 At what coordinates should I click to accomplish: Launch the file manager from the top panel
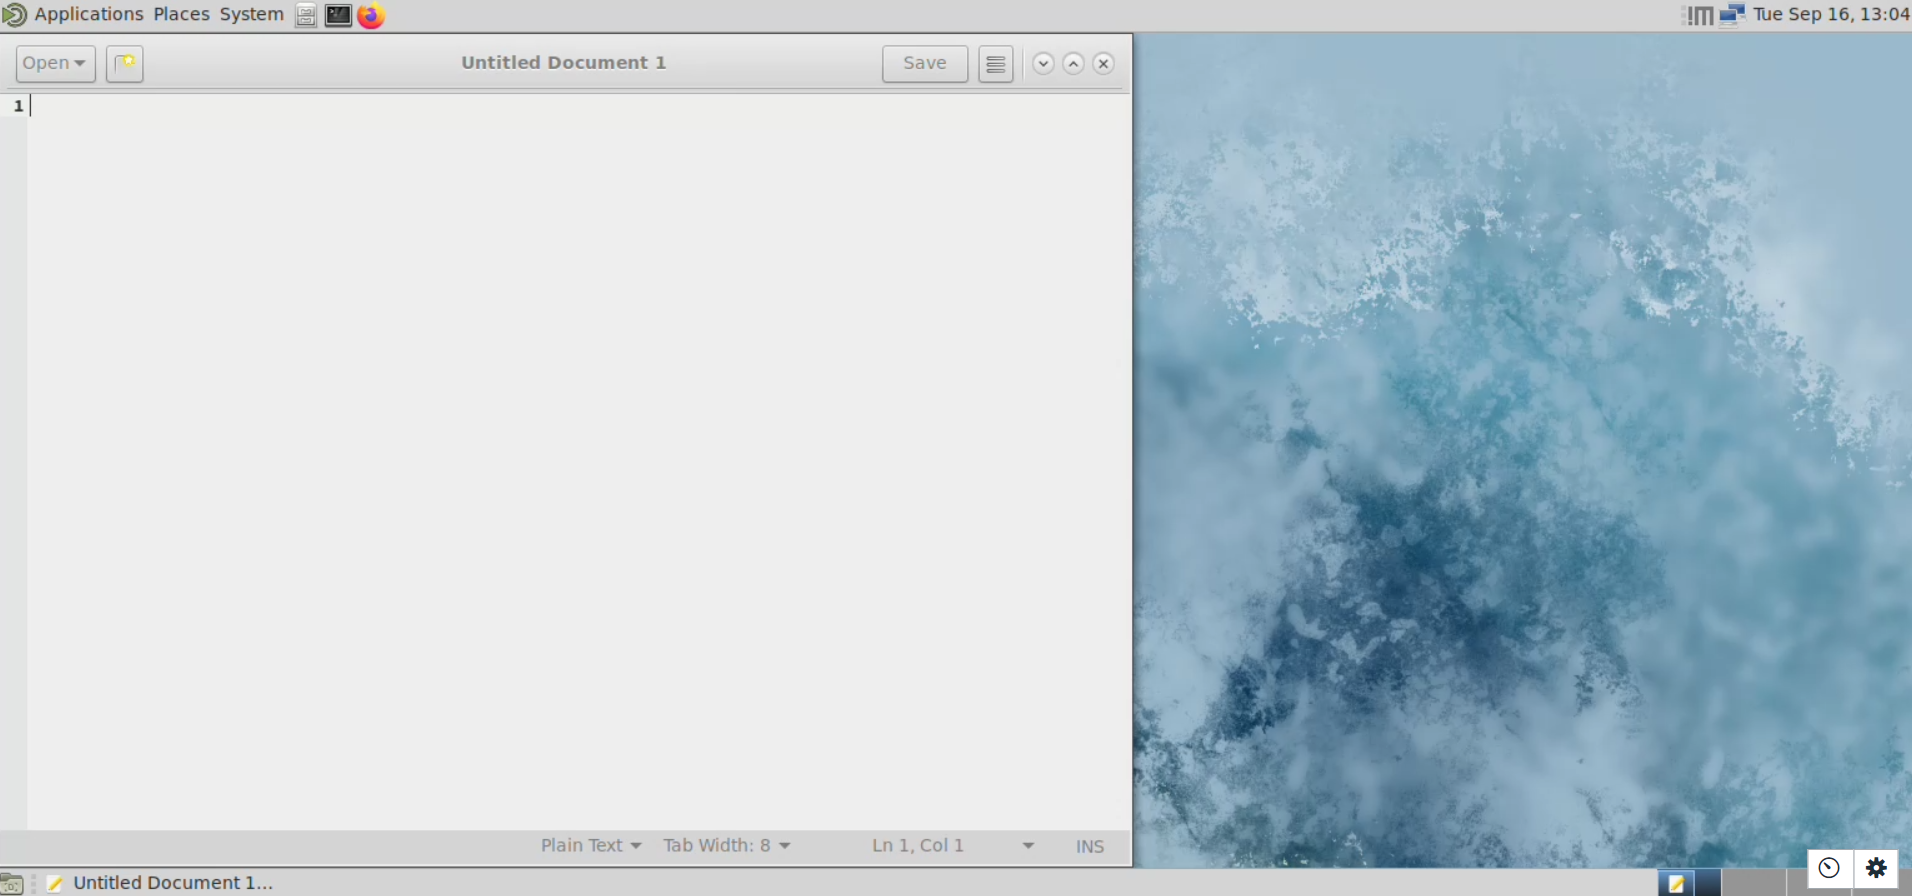pos(306,15)
